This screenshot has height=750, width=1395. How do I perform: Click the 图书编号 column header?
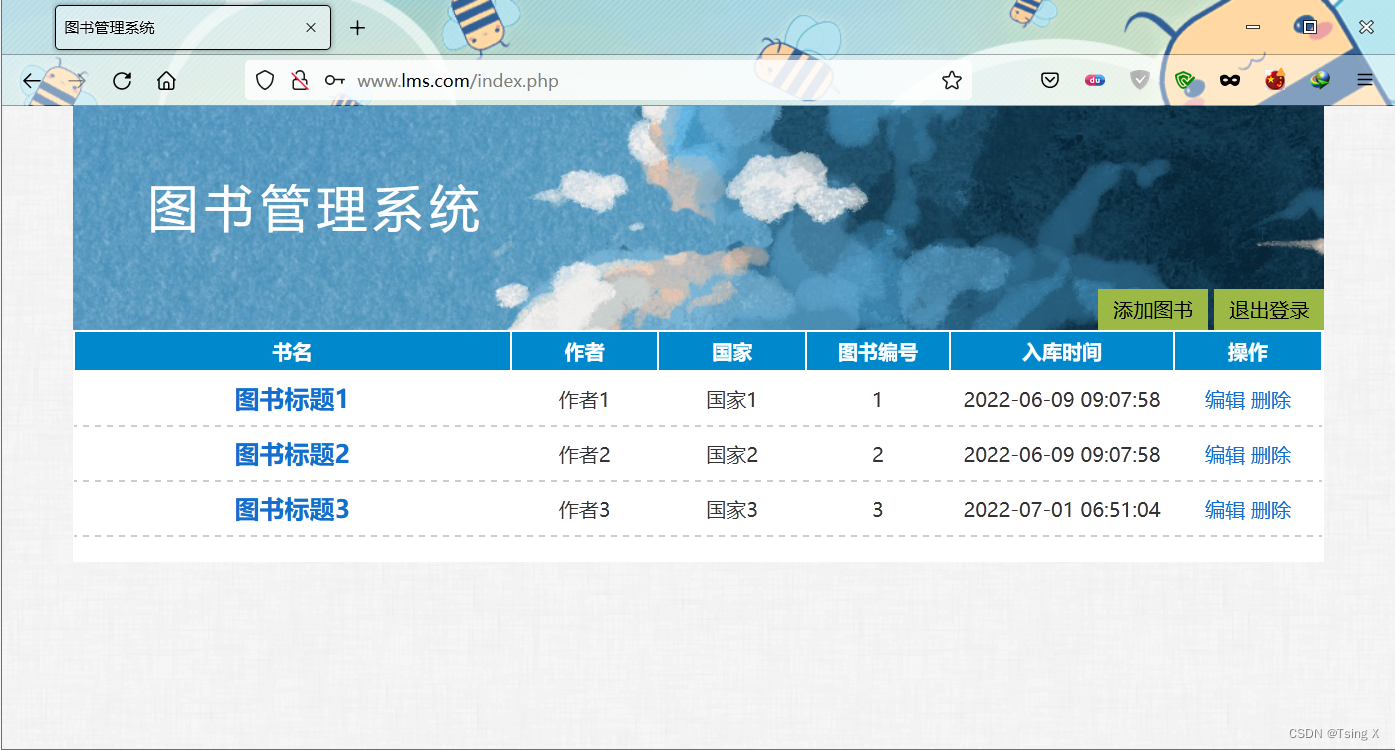click(878, 352)
